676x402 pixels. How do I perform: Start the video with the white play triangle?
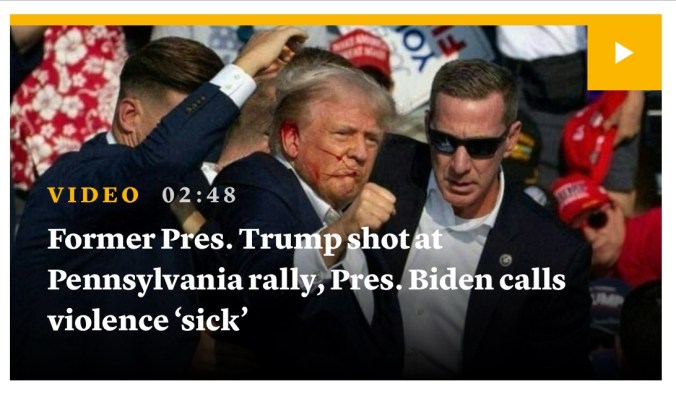(x=623, y=53)
